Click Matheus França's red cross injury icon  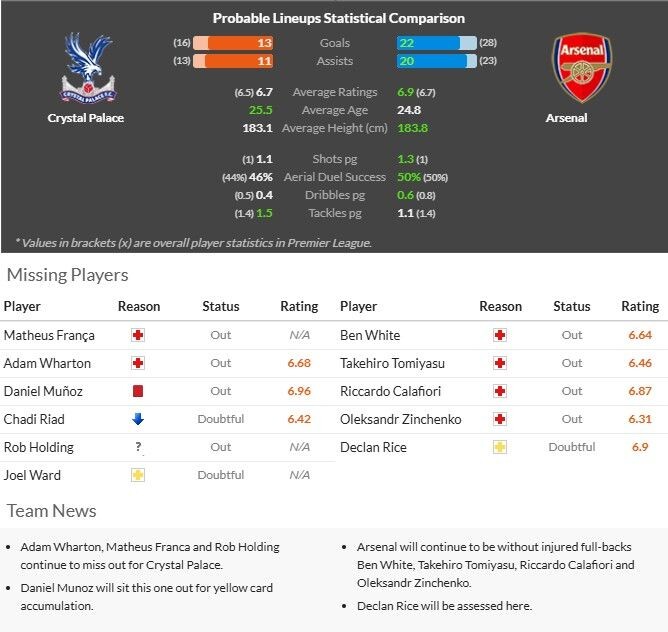click(x=138, y=335)
